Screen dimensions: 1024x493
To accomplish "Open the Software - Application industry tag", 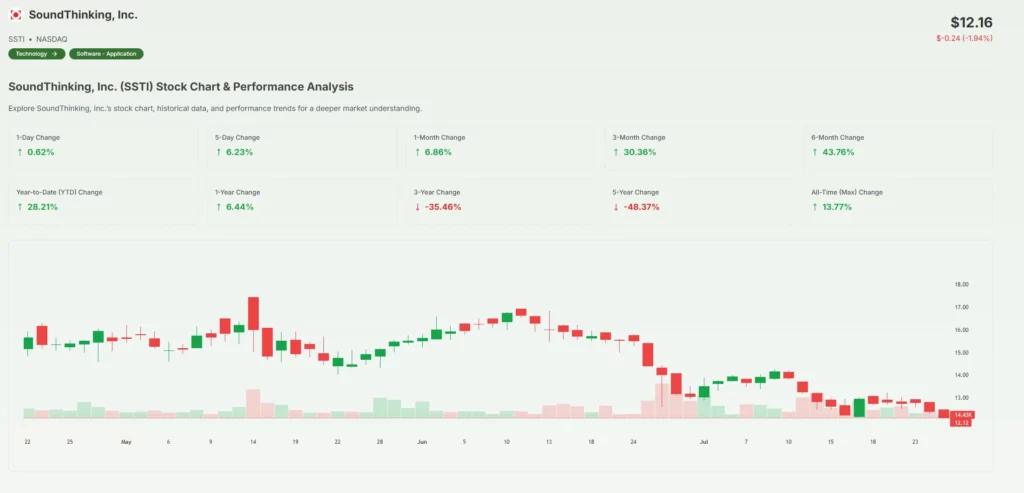I will tap(106, 54).
